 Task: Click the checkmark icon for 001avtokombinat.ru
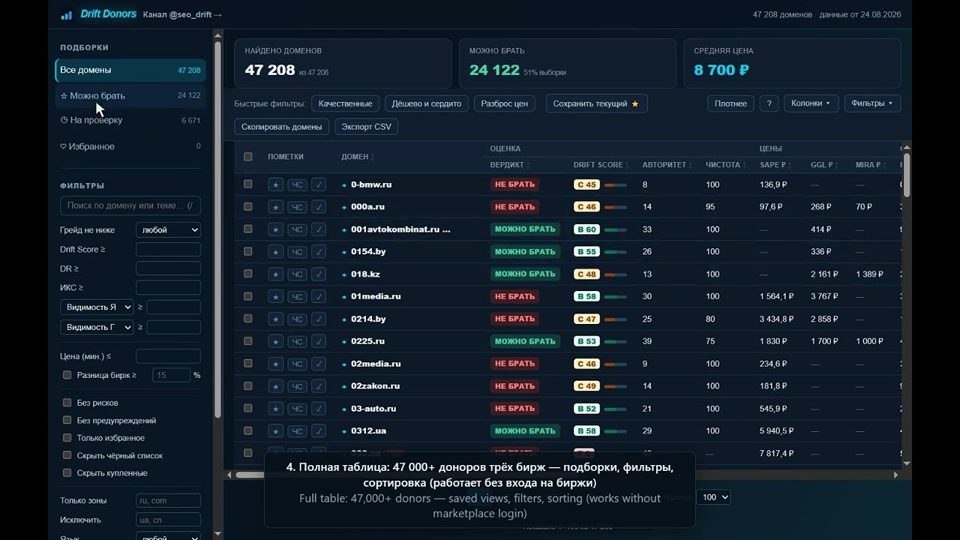(318, 229)
